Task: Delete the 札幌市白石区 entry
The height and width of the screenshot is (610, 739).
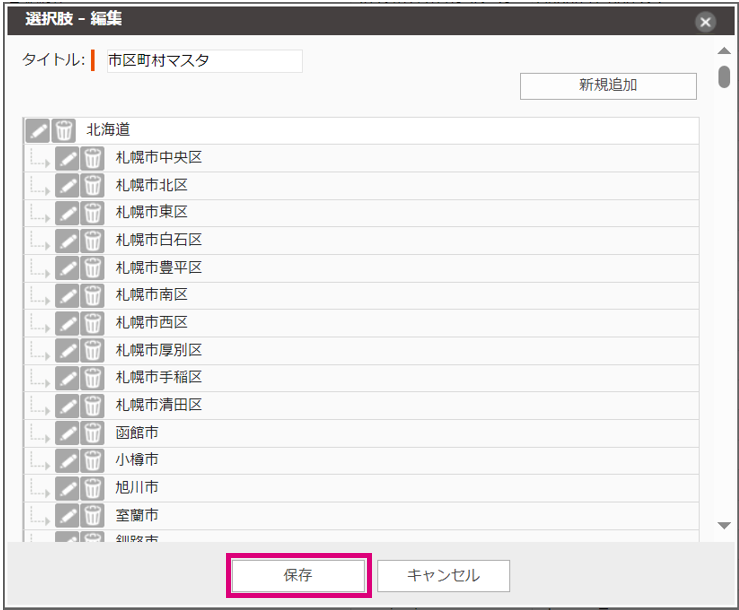Action: (x=92, y=241)
